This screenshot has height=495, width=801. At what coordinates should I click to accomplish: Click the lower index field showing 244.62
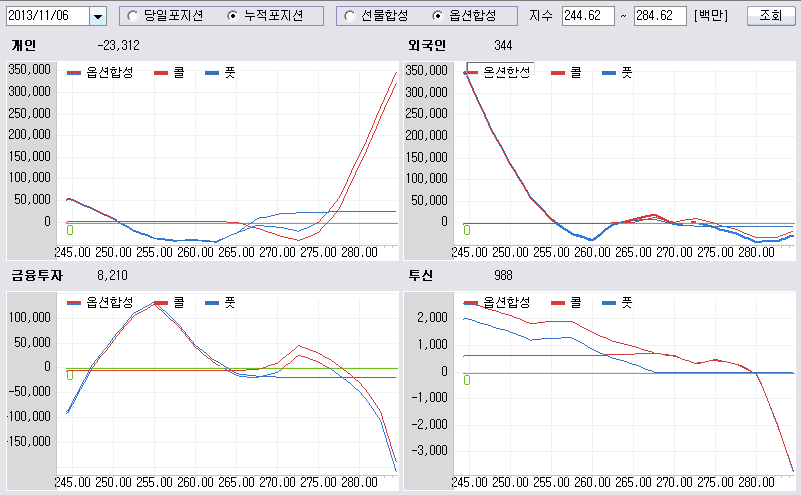(588, 16)
